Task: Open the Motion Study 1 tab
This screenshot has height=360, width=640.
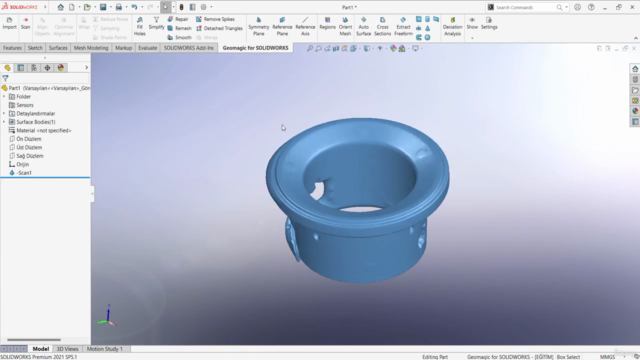Action: point(104,349)
